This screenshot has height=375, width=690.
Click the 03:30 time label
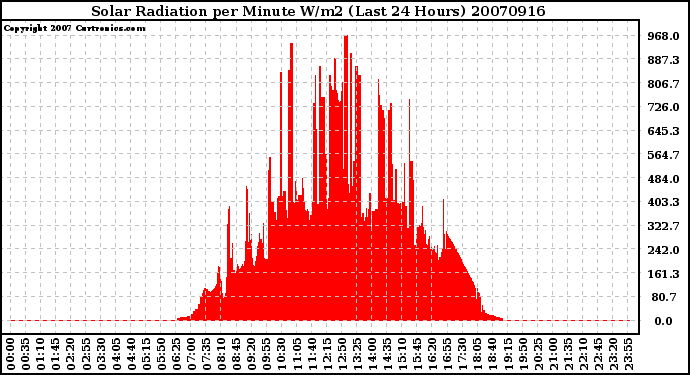pyautogui.click(x=101, y=355)
